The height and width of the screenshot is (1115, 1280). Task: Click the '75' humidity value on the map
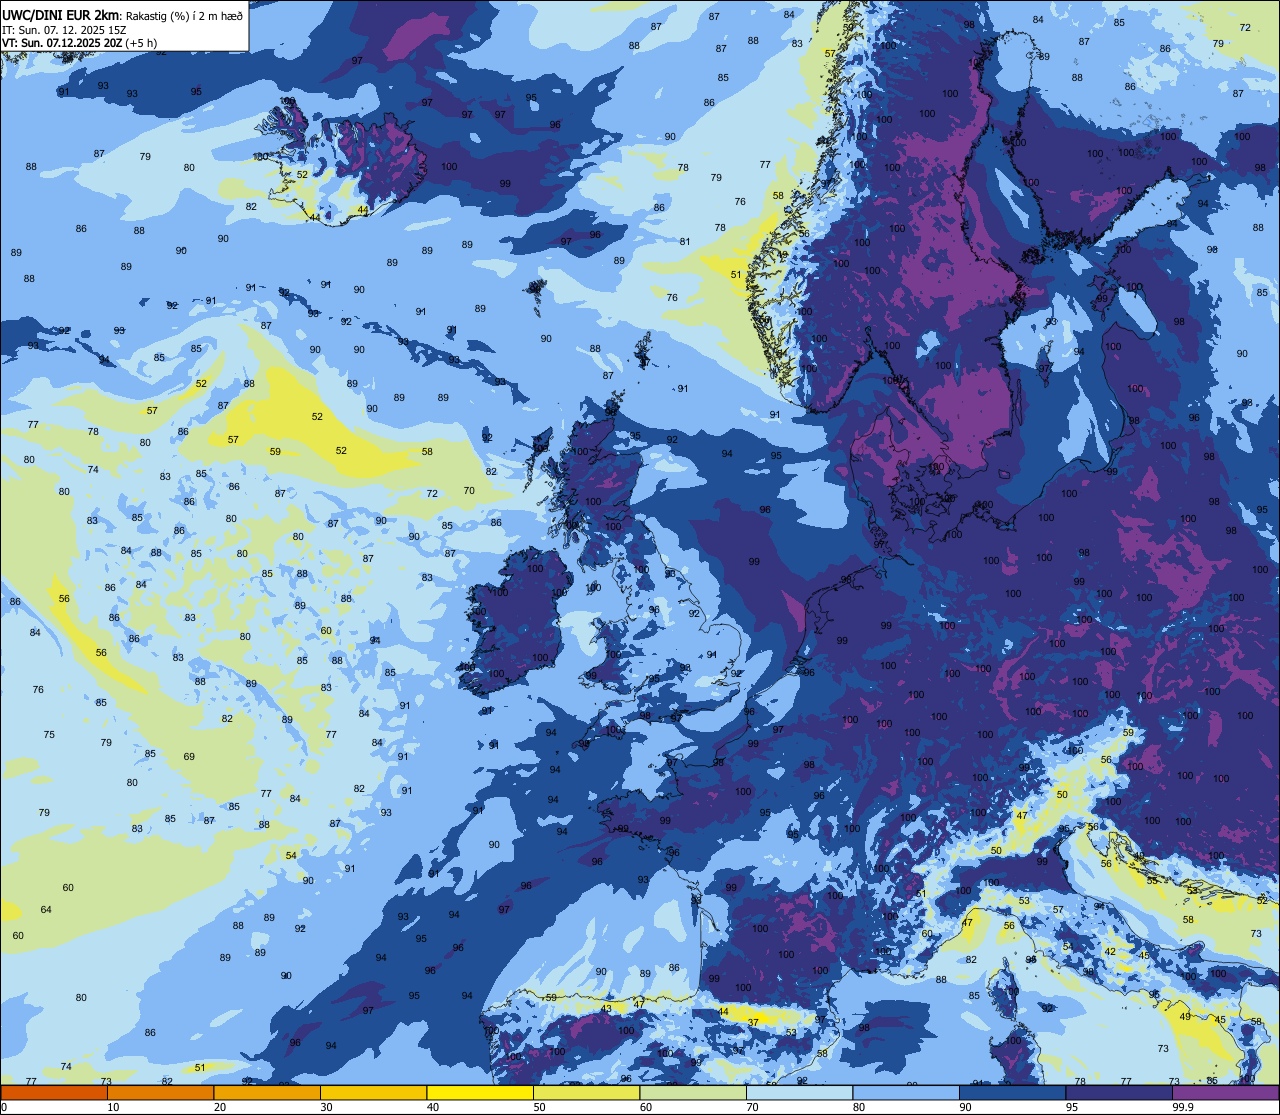[x=49, y=734]
